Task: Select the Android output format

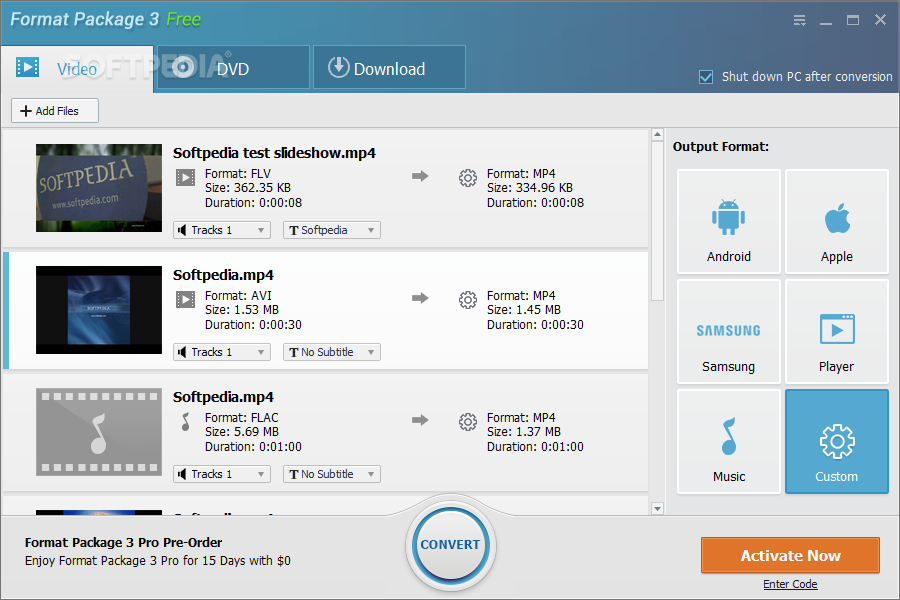Action: (728, 221)
